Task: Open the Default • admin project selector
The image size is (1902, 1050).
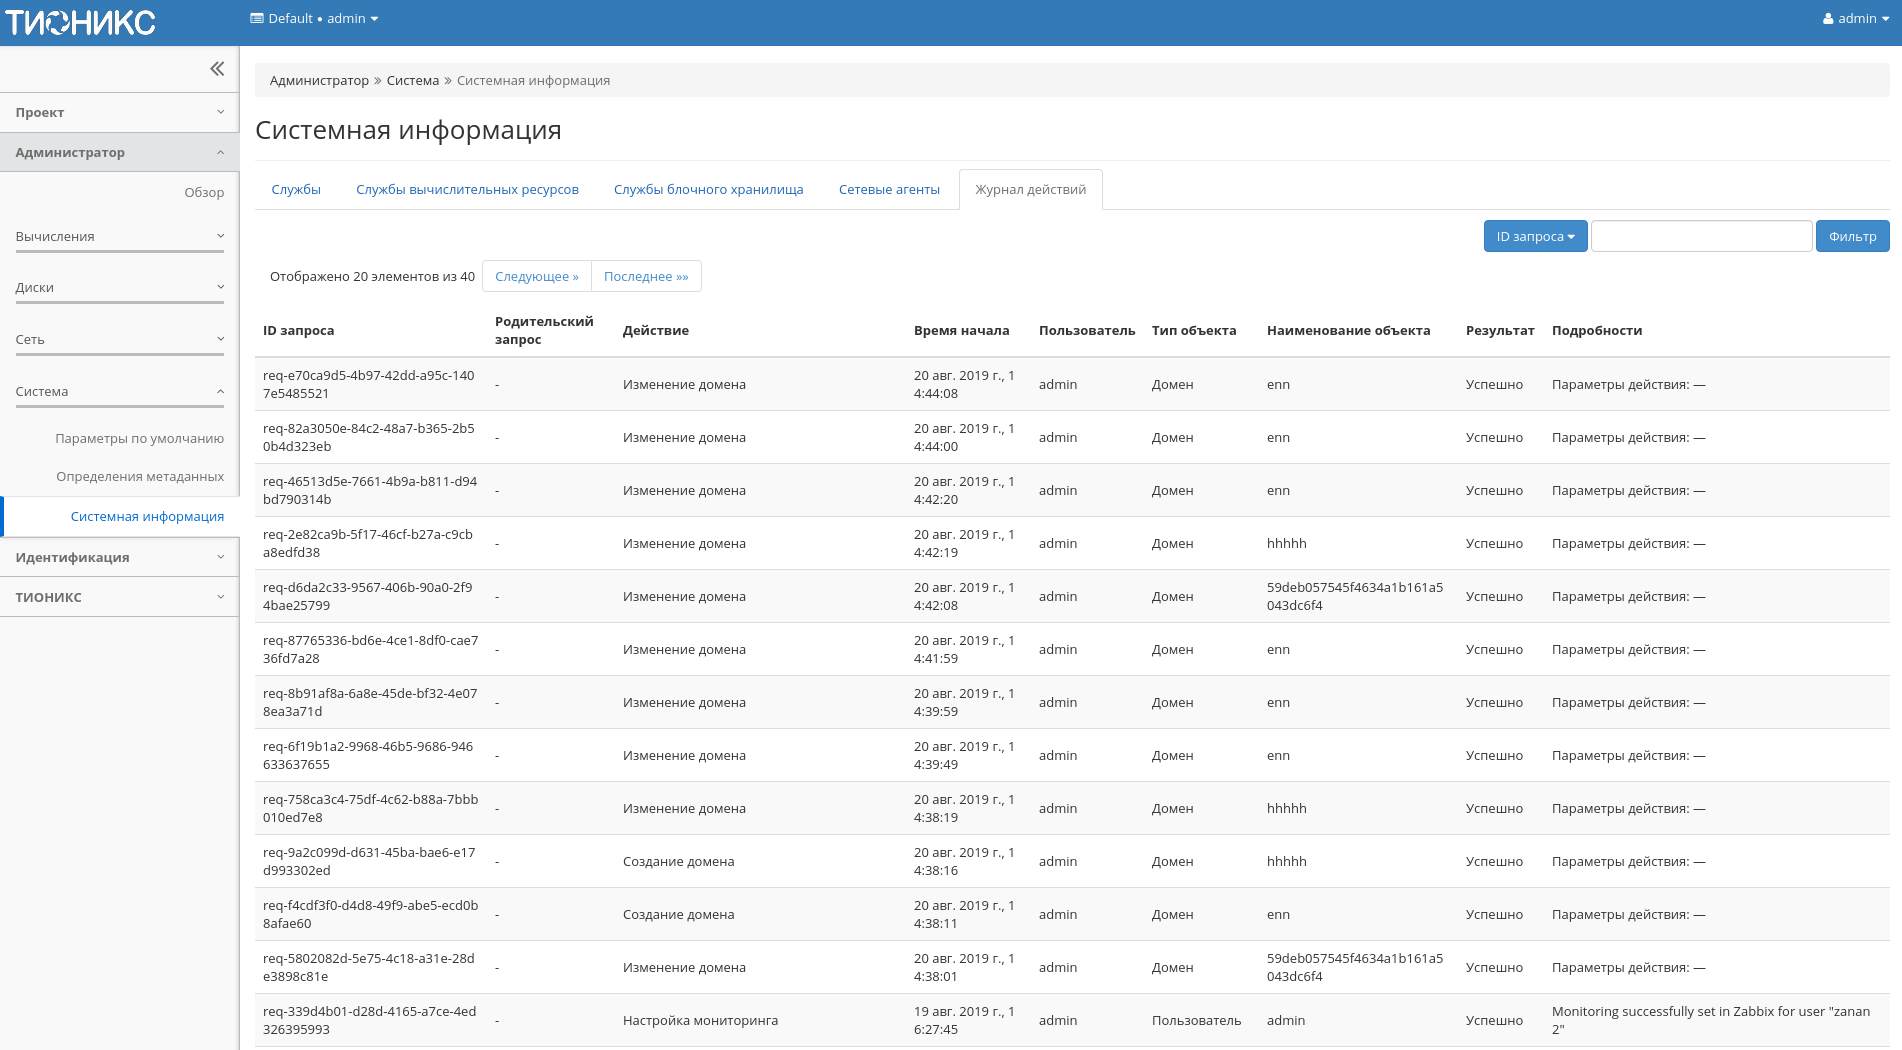Action: pos(314,19)
